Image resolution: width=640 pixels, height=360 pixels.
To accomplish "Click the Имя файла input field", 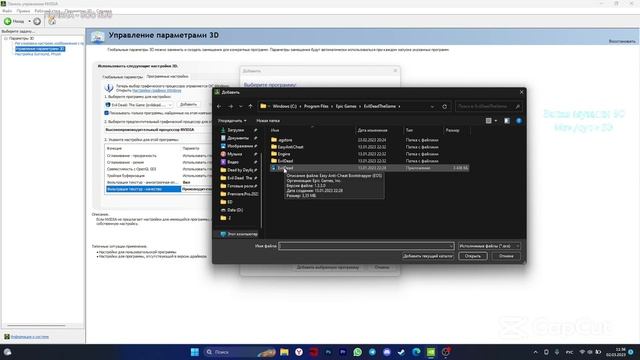I will click(366, 246).
